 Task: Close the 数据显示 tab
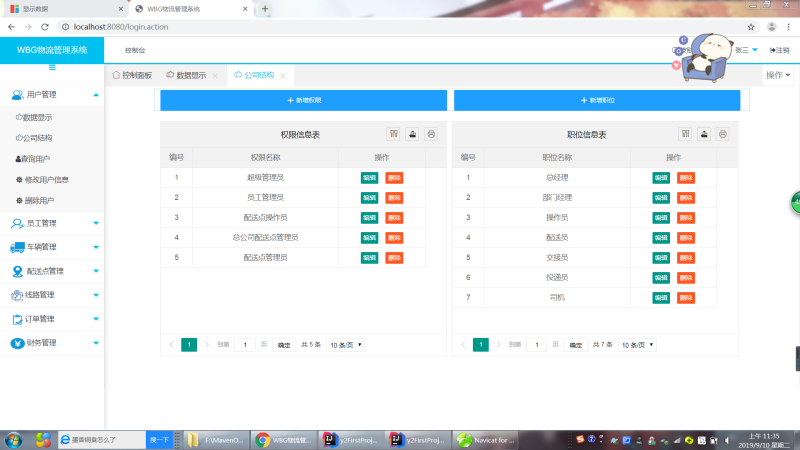(215, 76)
